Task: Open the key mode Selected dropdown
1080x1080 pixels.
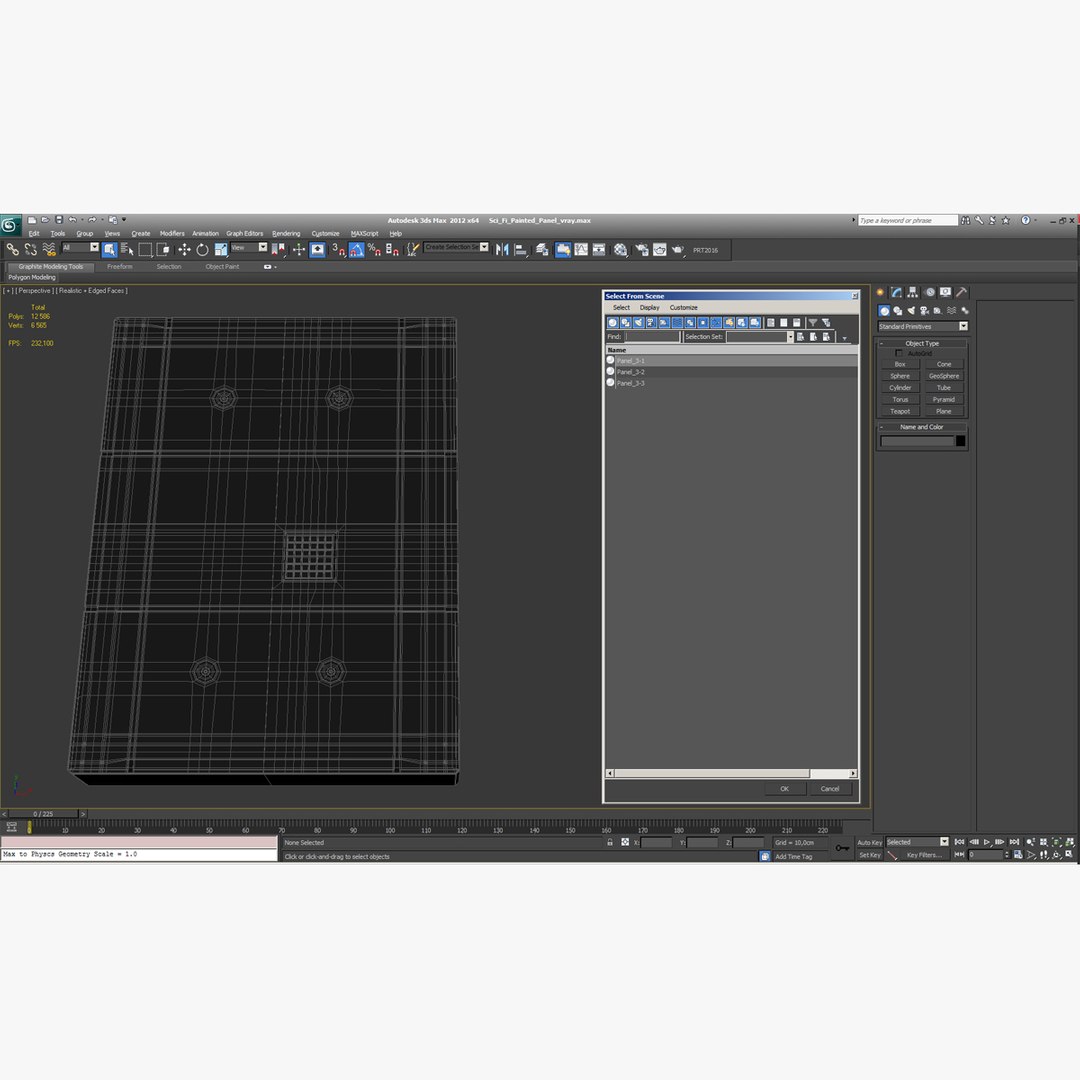Action: pos(917,842)
